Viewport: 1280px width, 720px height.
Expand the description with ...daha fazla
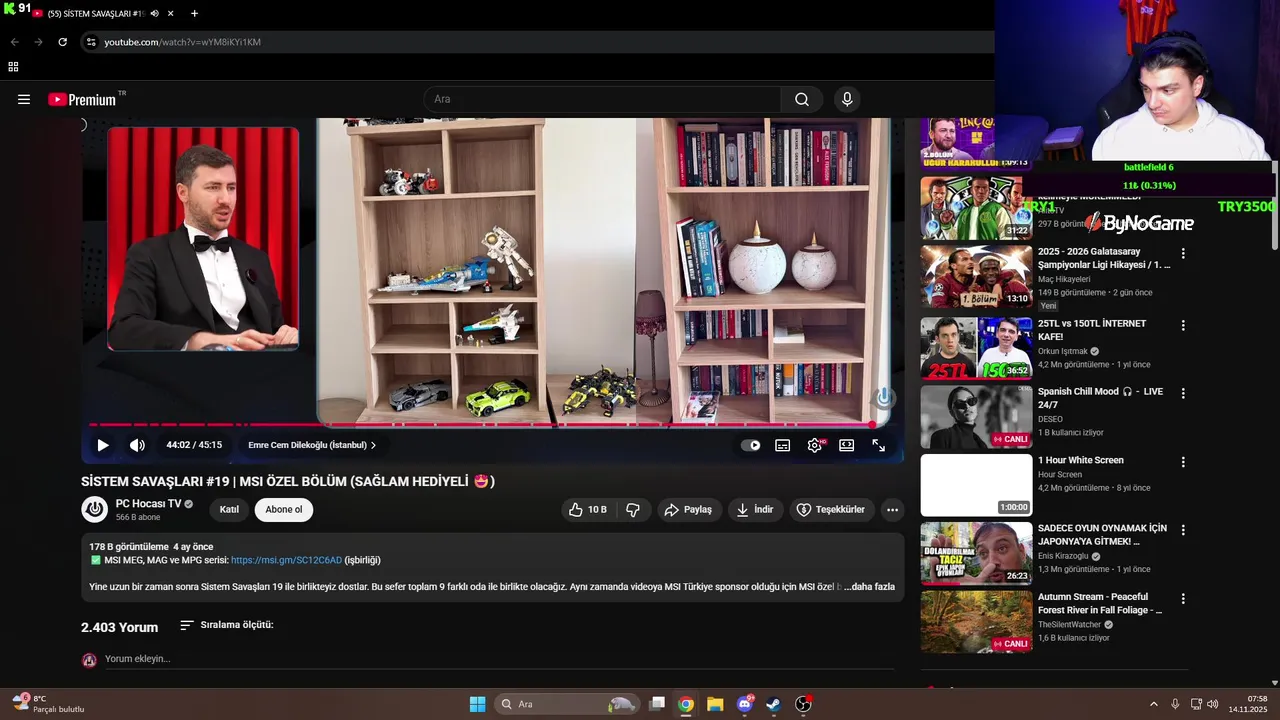coord(869,586)
